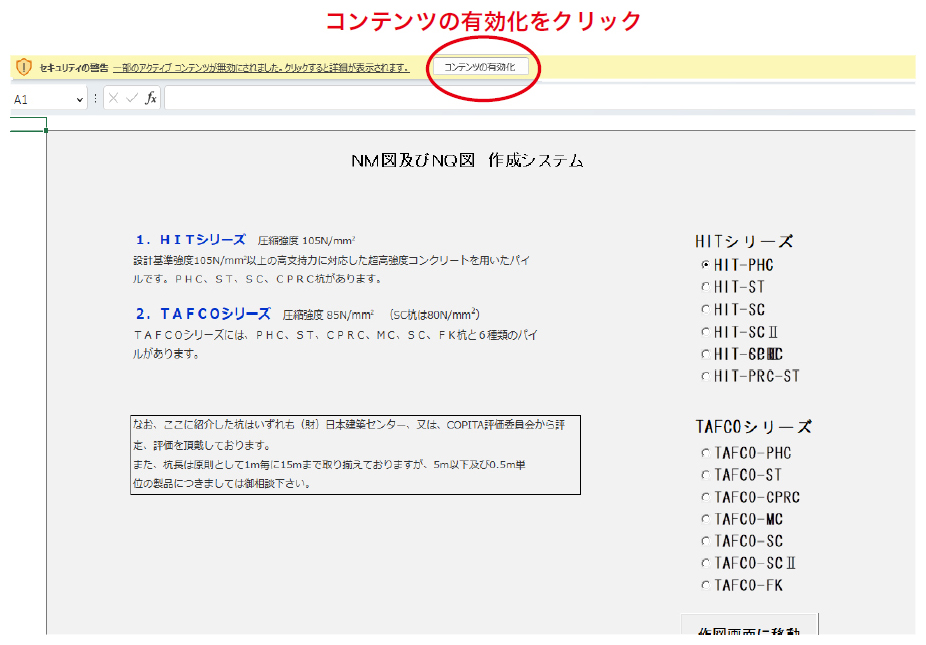Select the TAFCO-CPRC radio button
The image size is (926, 645).
point(705,497)
